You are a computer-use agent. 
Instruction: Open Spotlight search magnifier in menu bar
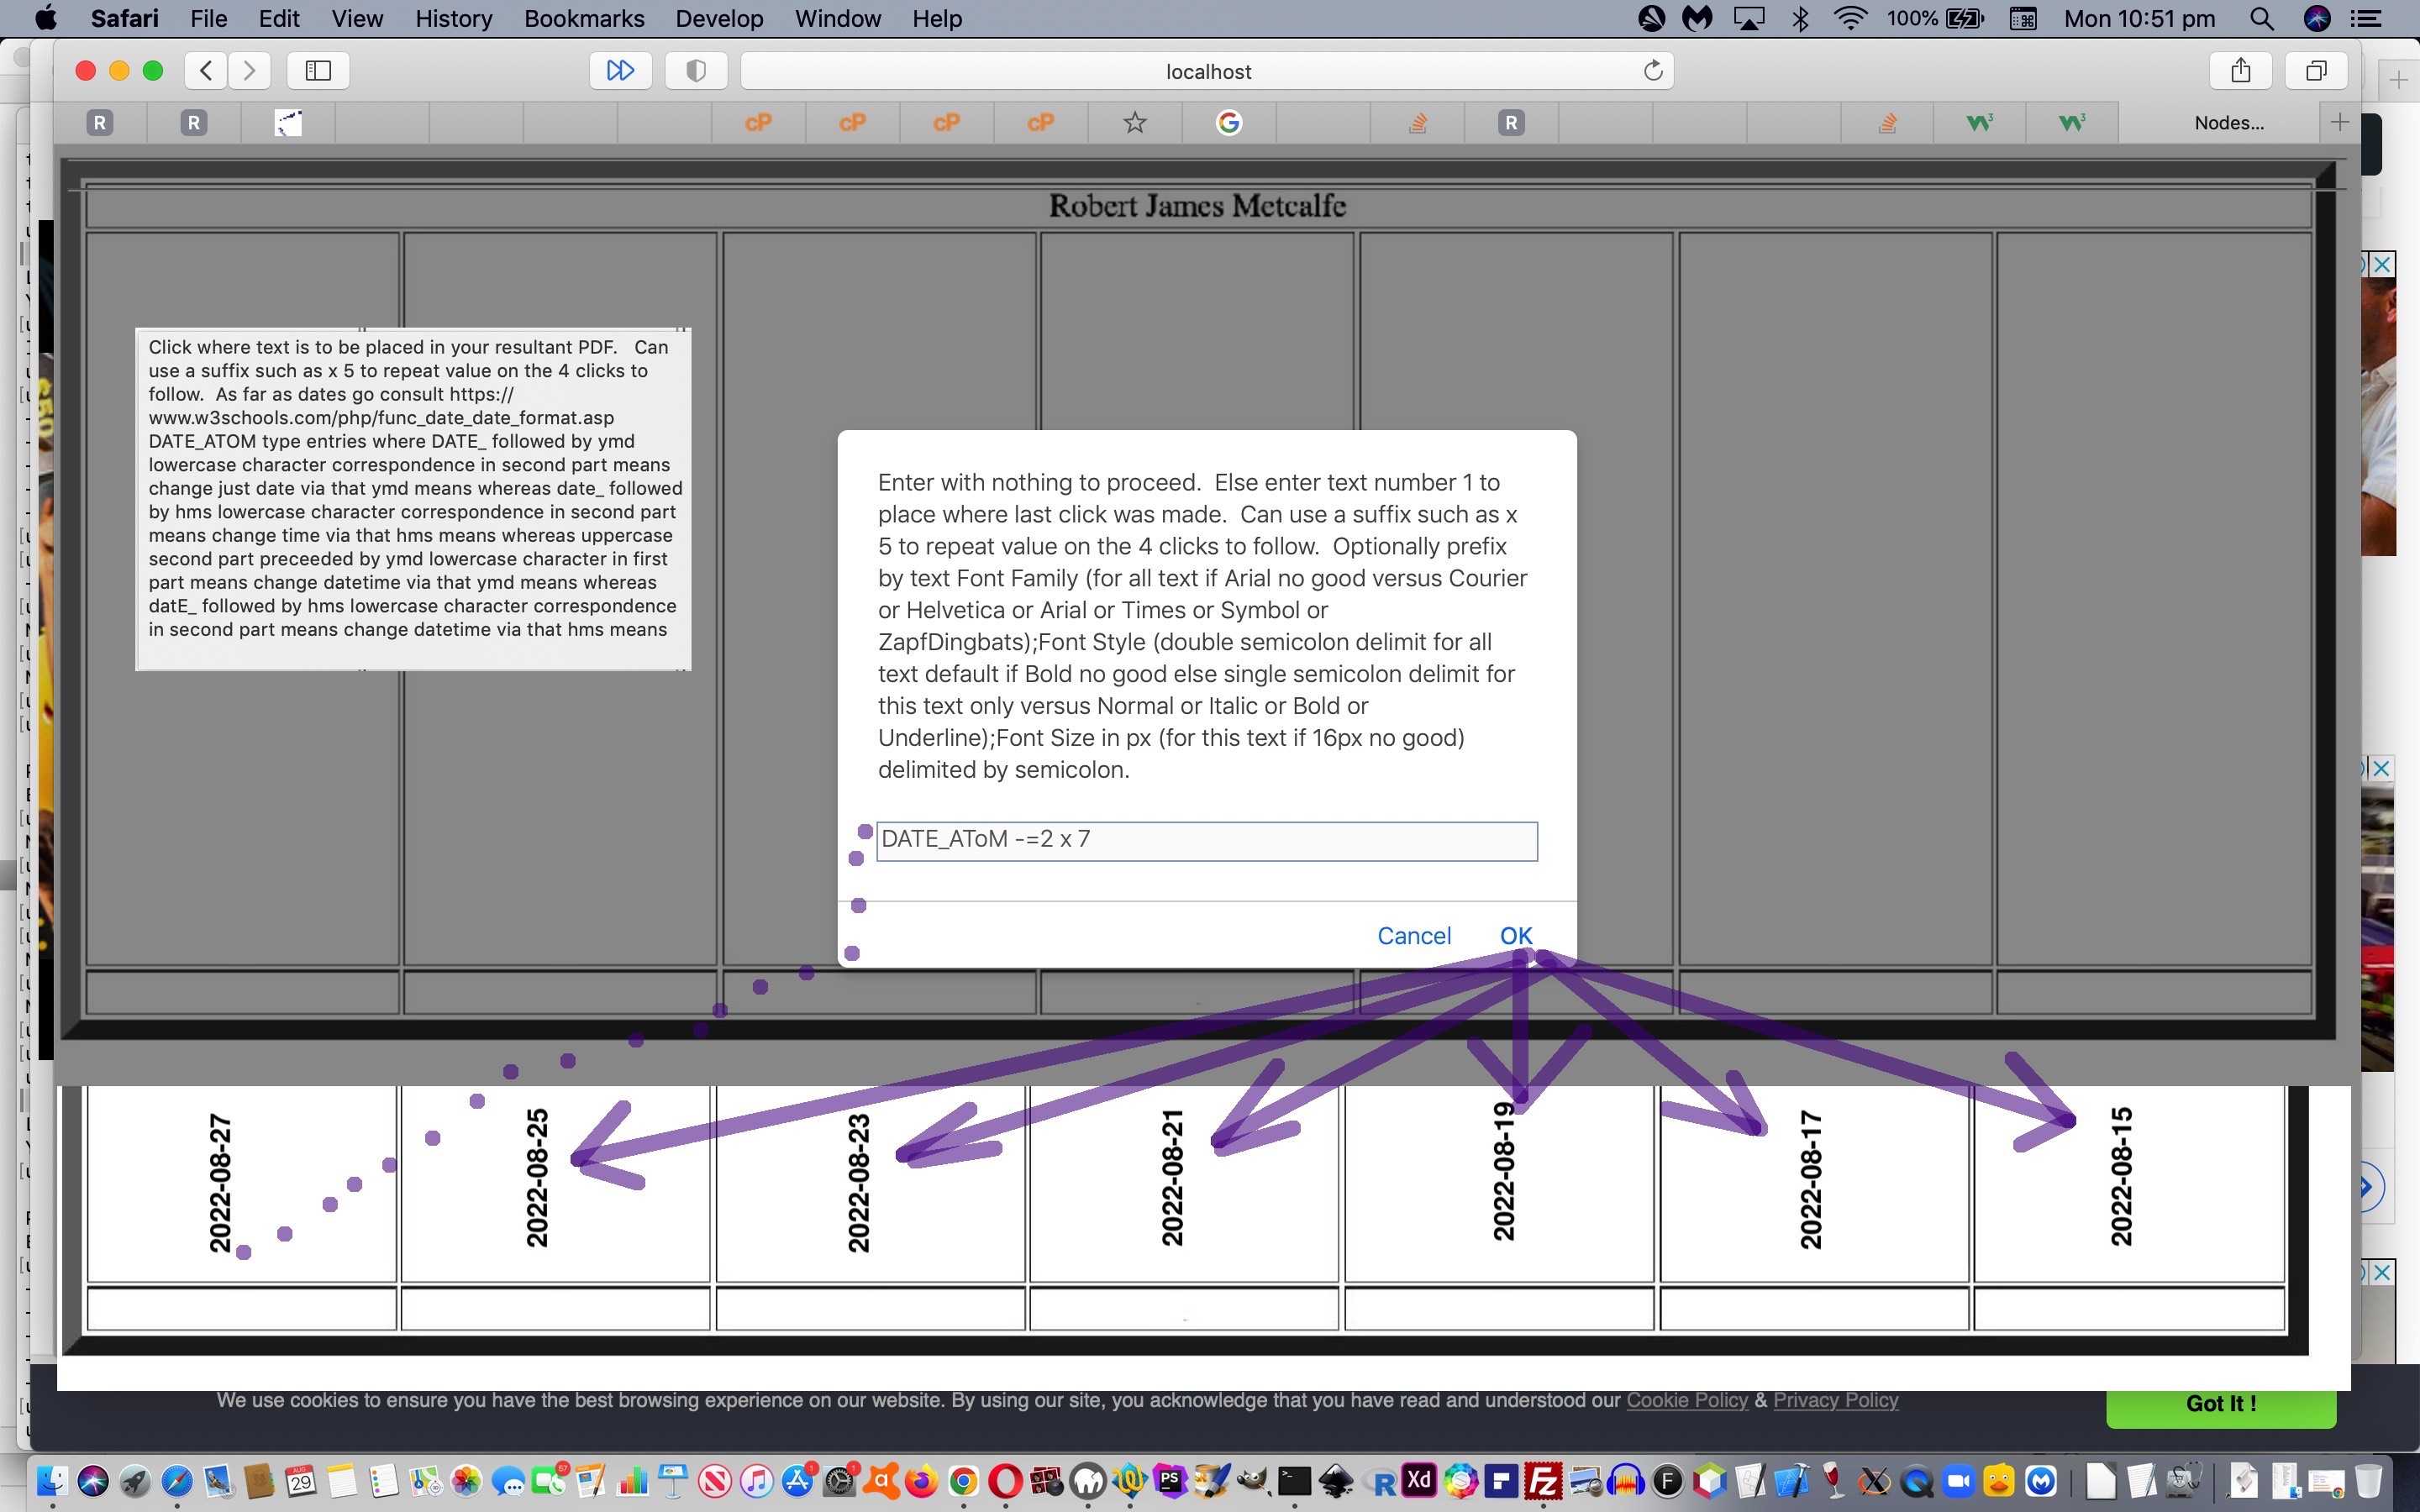2262,18
